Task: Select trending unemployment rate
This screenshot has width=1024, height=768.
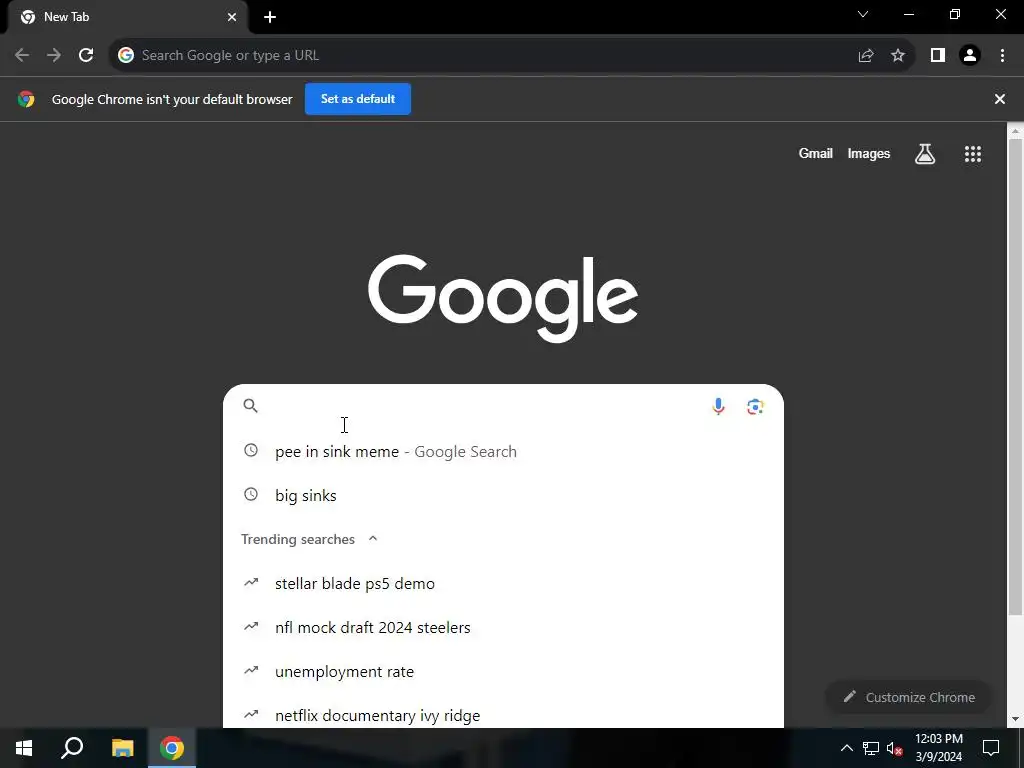Action: tap(503, 671)
